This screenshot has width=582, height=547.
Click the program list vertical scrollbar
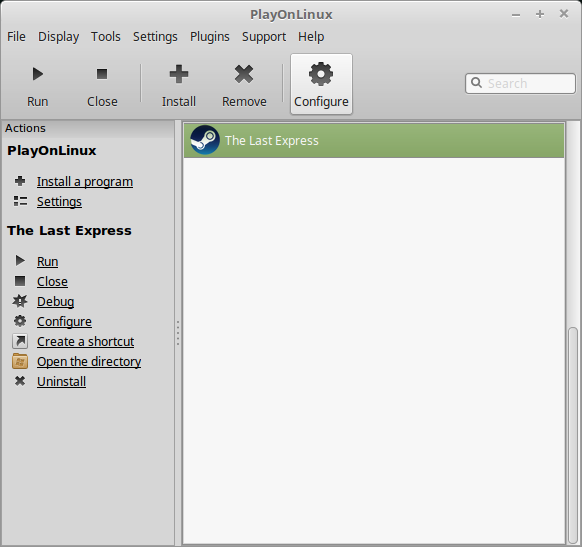click(573, 435)
